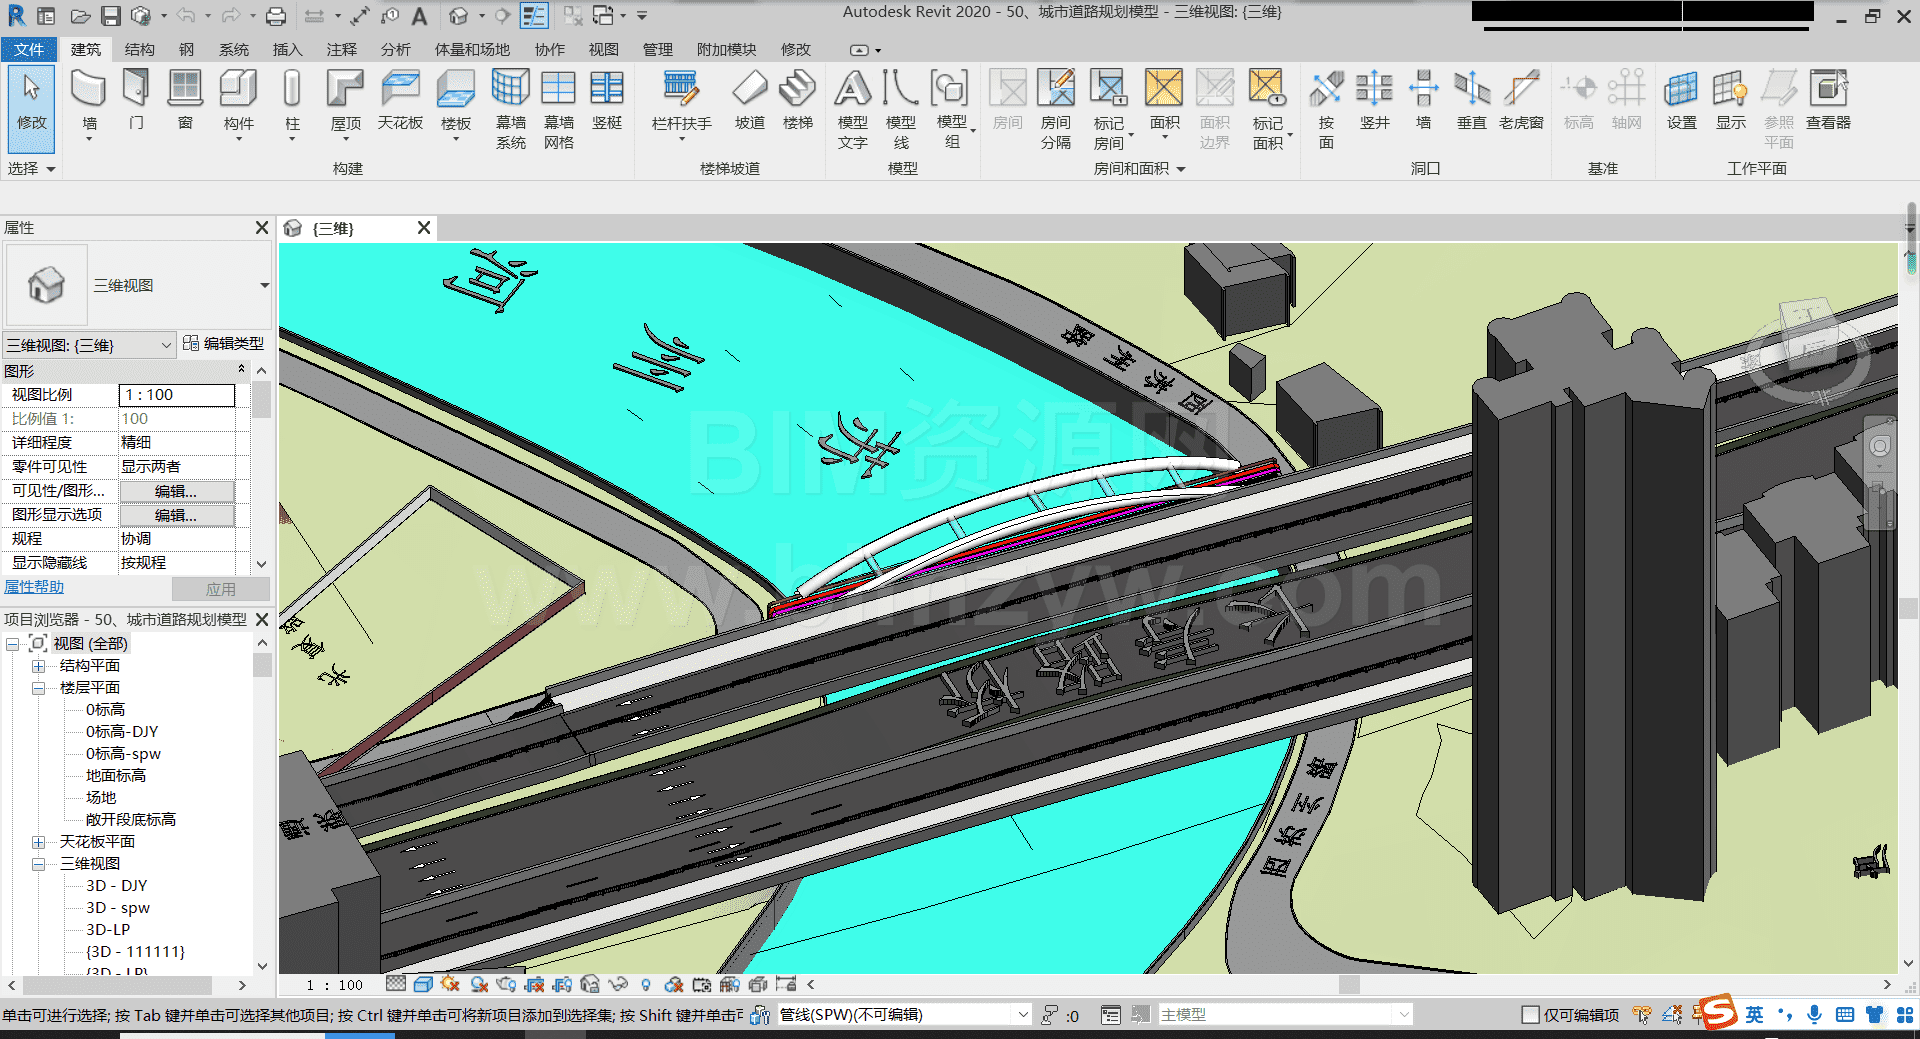This screenshot has width=1920, height=1039.
Task: Open the 三维视图 type selector dropdown
Action: click(x=264, y=286)
